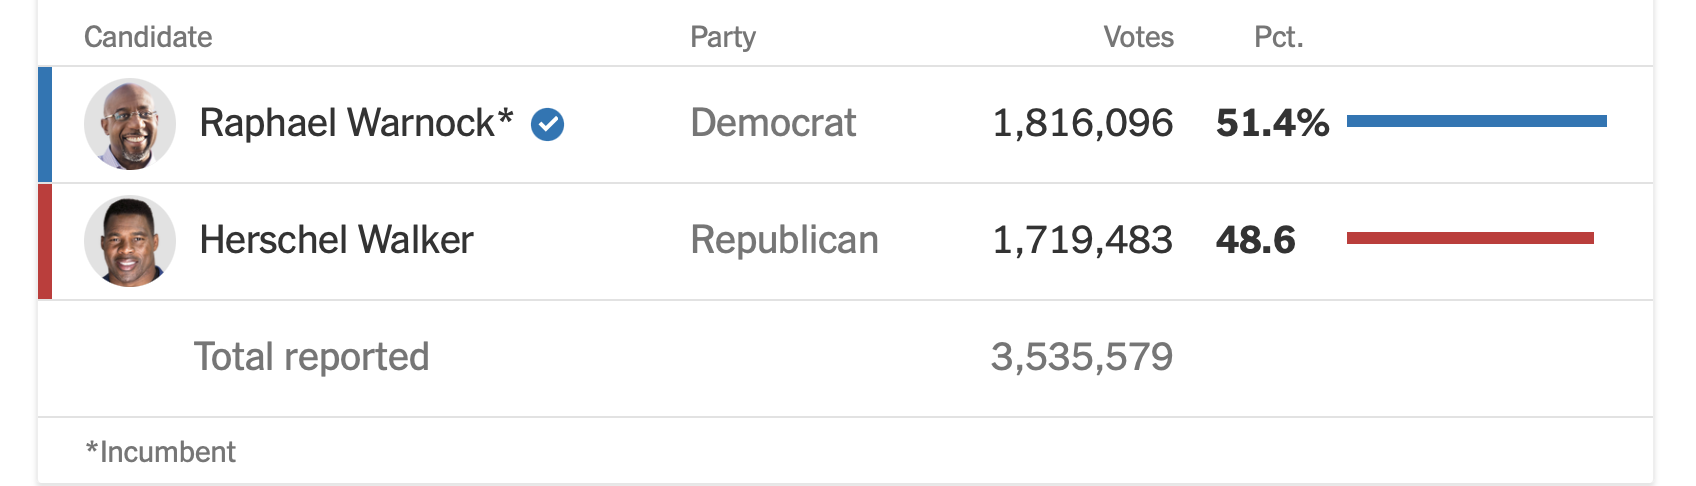Viewport: 1696px width, 486px height.
Task: Click the Total reported row label
Action: [311, 357]
